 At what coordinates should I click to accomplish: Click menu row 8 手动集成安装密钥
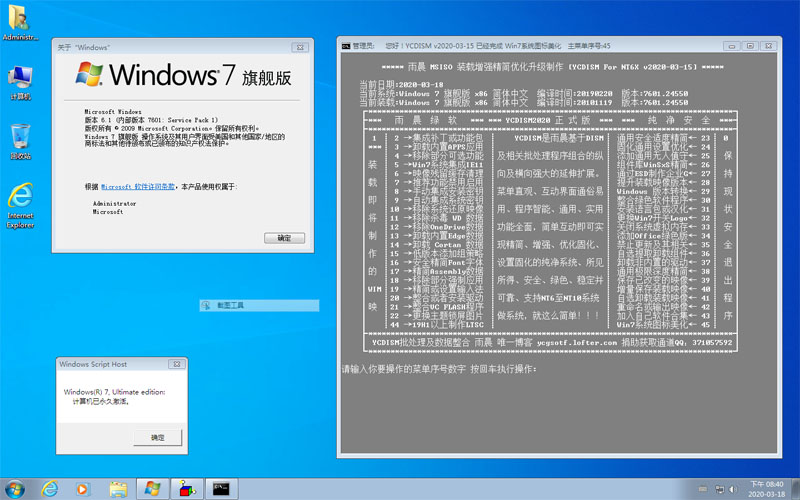click(x=438, y=191)
